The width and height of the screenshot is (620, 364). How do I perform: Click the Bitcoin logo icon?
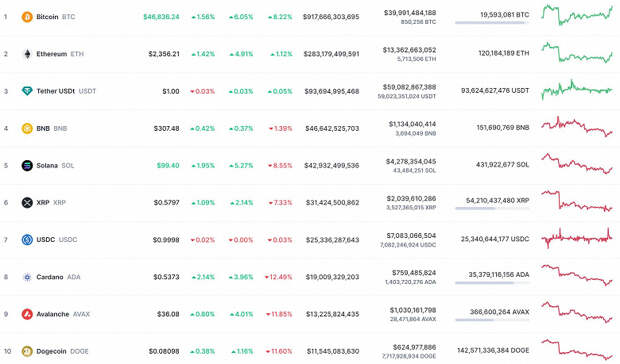pos(27,17)
